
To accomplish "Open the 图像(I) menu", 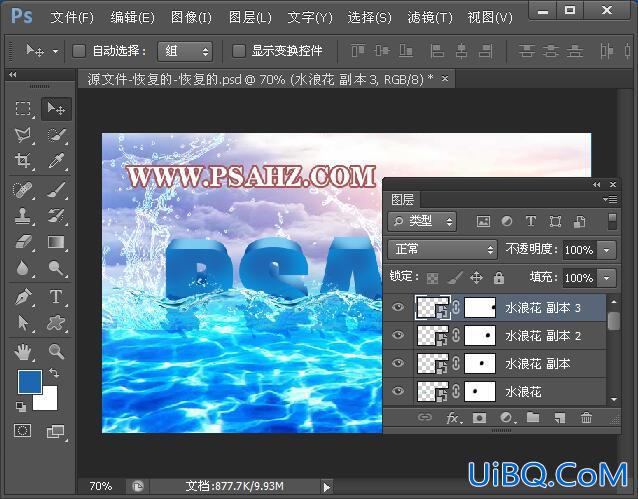I will click(191, 17).
